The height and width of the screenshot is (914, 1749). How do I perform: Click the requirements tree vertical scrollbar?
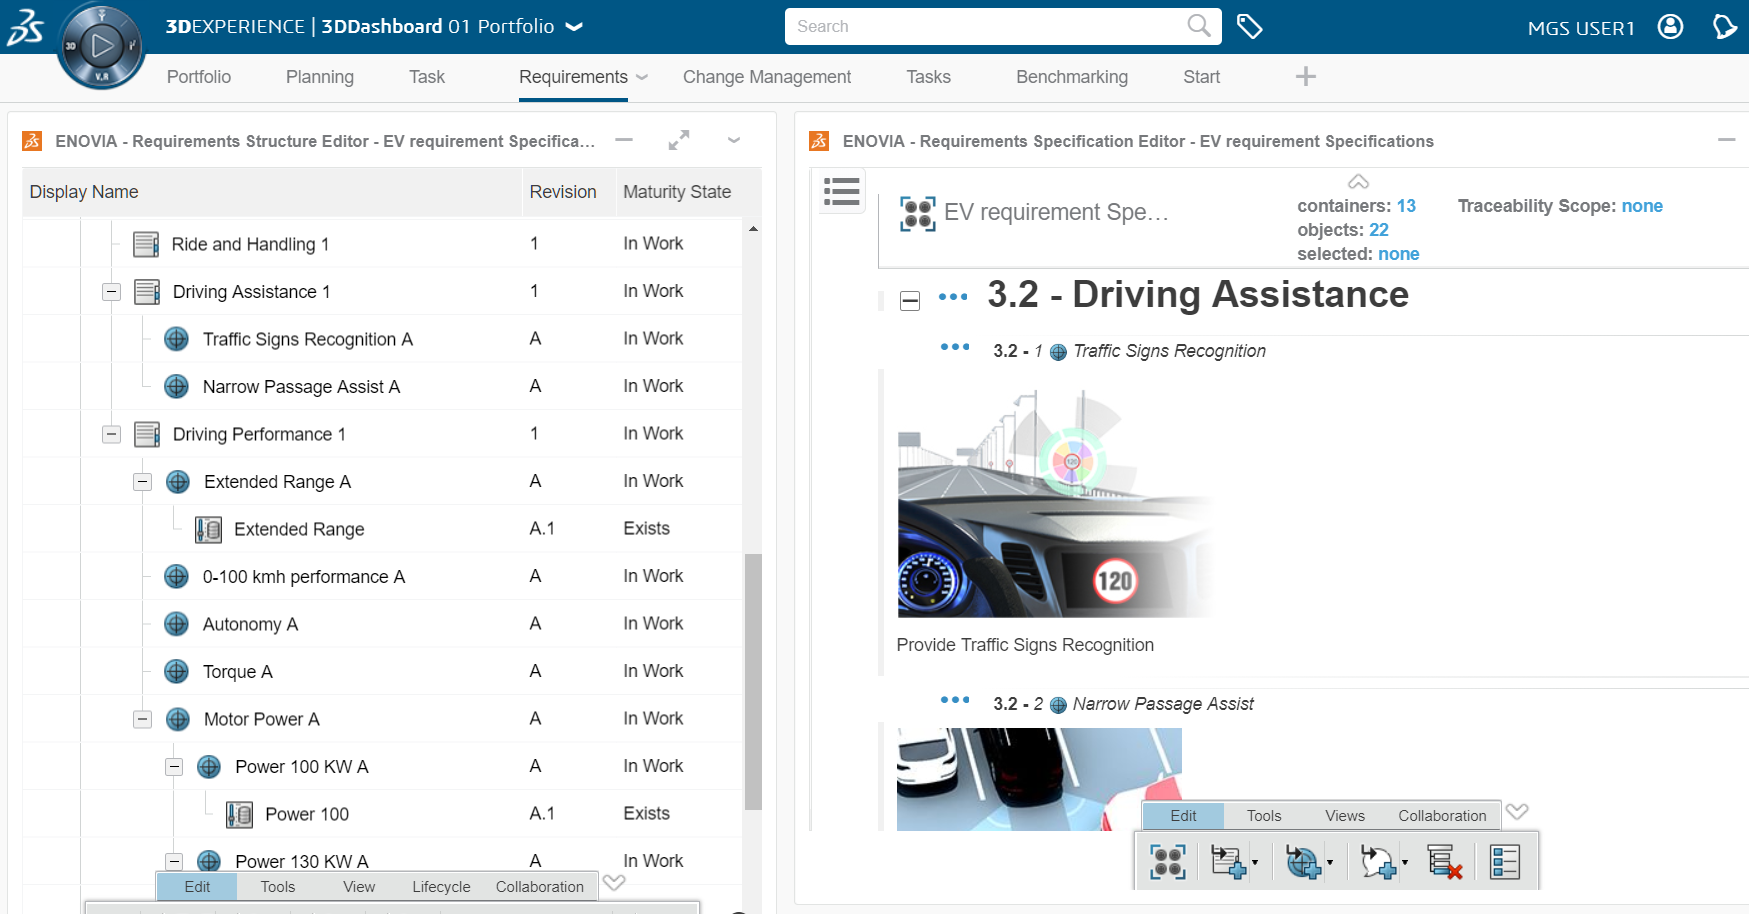point(753,681)
